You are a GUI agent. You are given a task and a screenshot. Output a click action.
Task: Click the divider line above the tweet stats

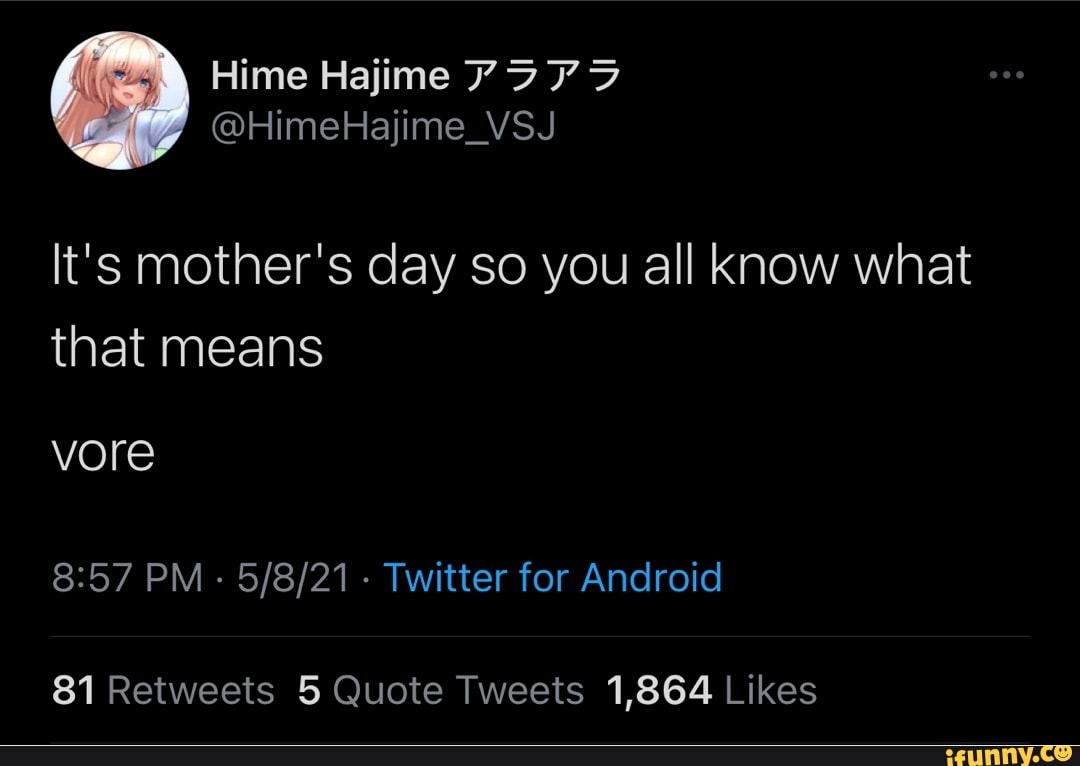click(x=540, y=636)
